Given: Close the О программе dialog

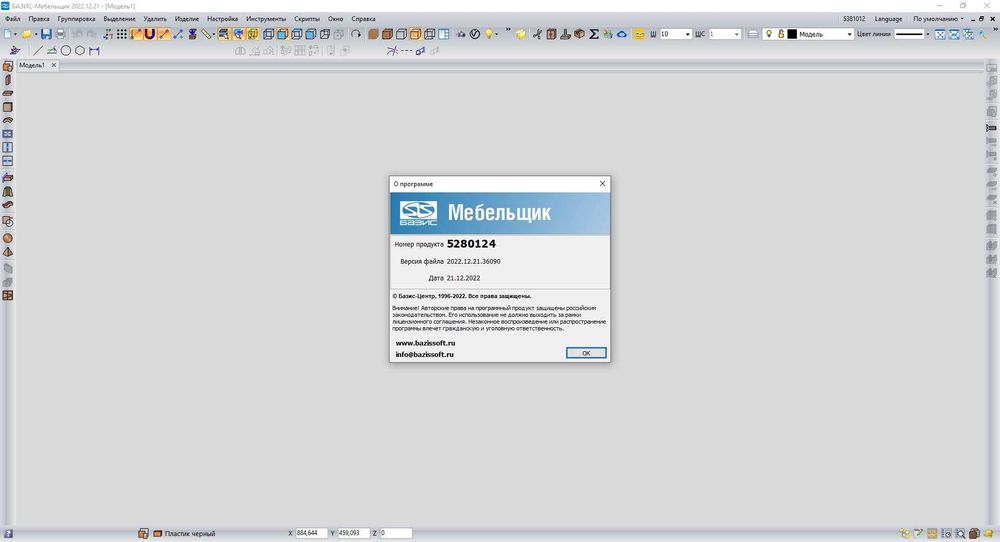Looking at the screenshot, I should (x=602, y=184).
